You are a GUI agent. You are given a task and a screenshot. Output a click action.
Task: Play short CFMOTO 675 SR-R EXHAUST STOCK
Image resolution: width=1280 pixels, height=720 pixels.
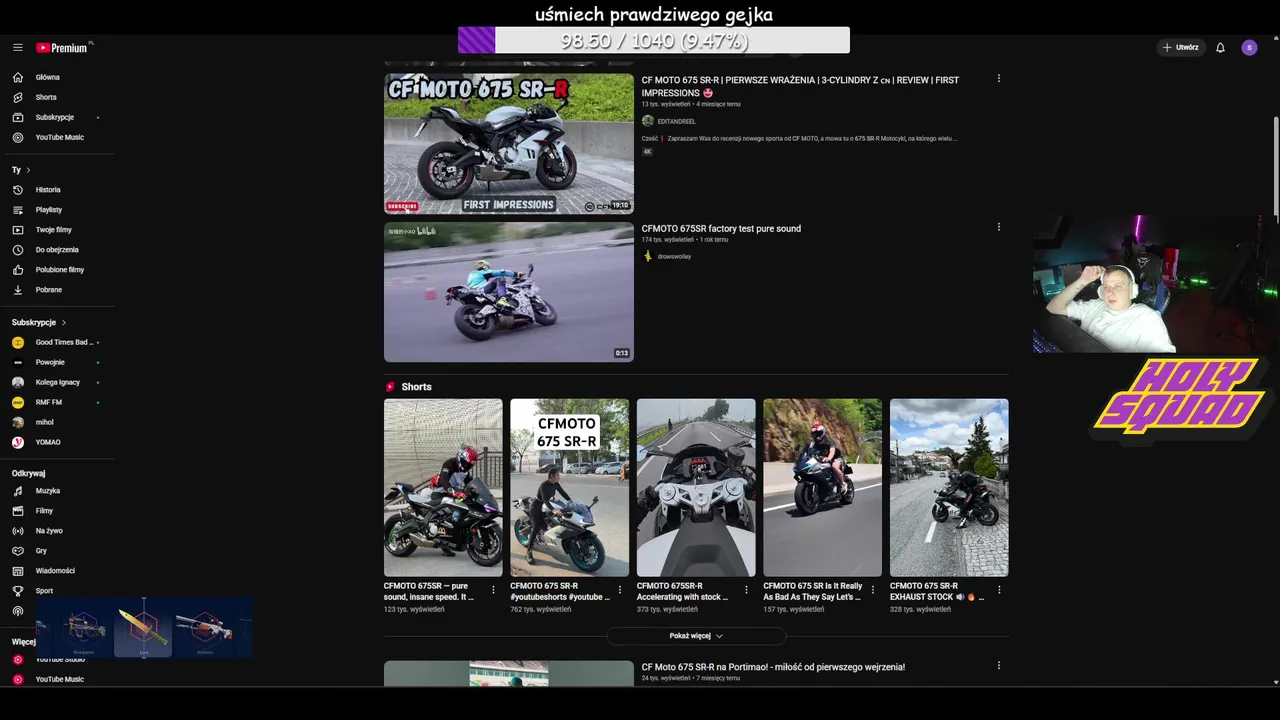[949, 488]
